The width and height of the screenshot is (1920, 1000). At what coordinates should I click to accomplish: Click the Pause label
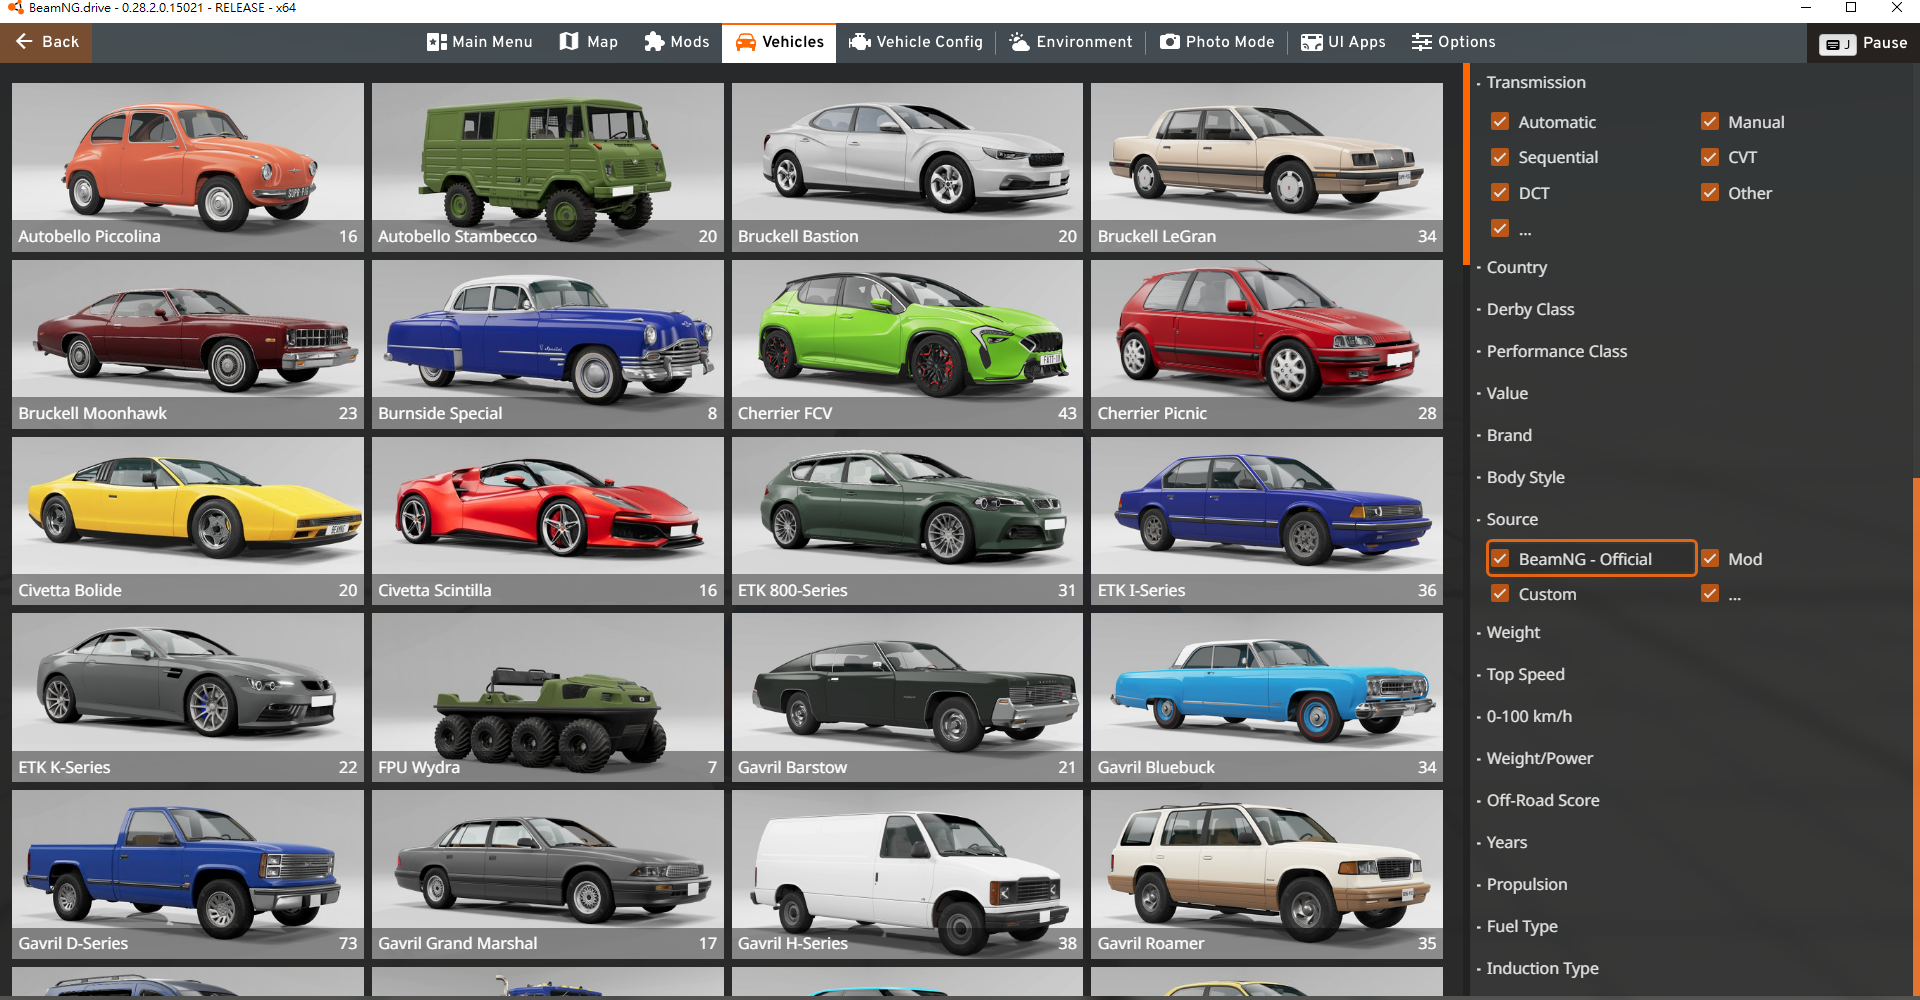(1885, 43)
